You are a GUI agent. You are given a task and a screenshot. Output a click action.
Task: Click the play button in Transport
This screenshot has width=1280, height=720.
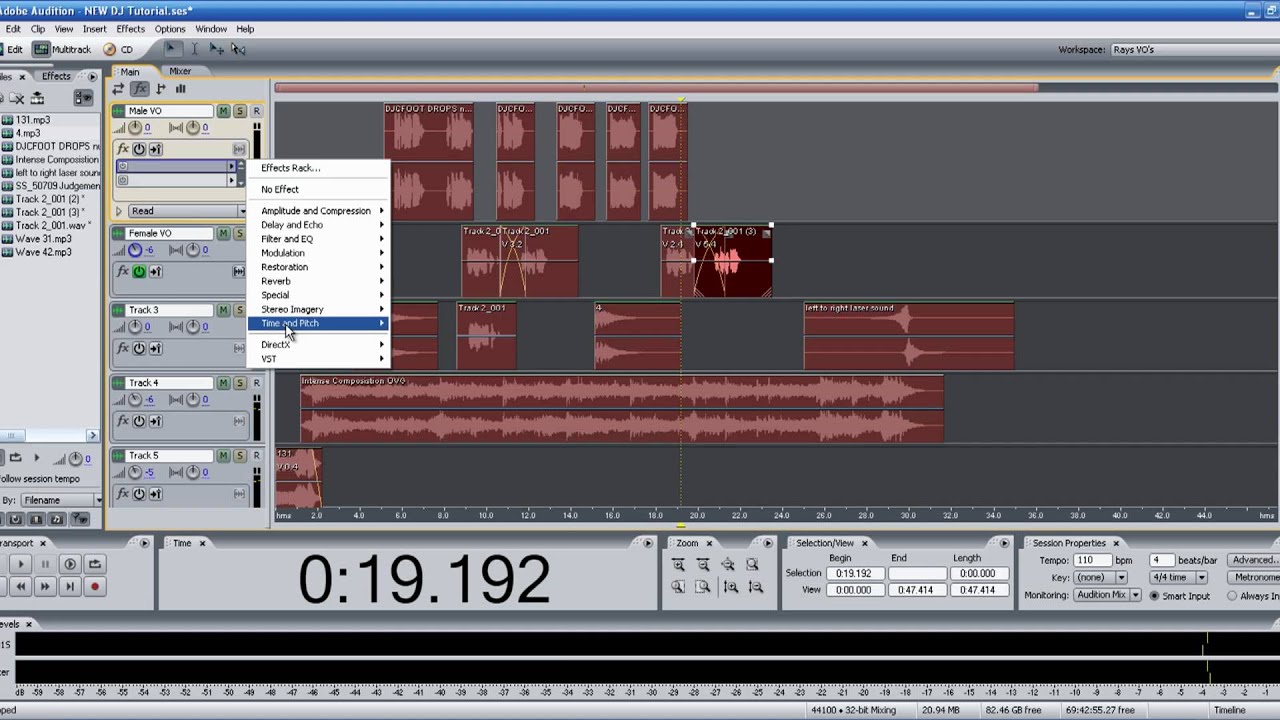click(20, 564)
